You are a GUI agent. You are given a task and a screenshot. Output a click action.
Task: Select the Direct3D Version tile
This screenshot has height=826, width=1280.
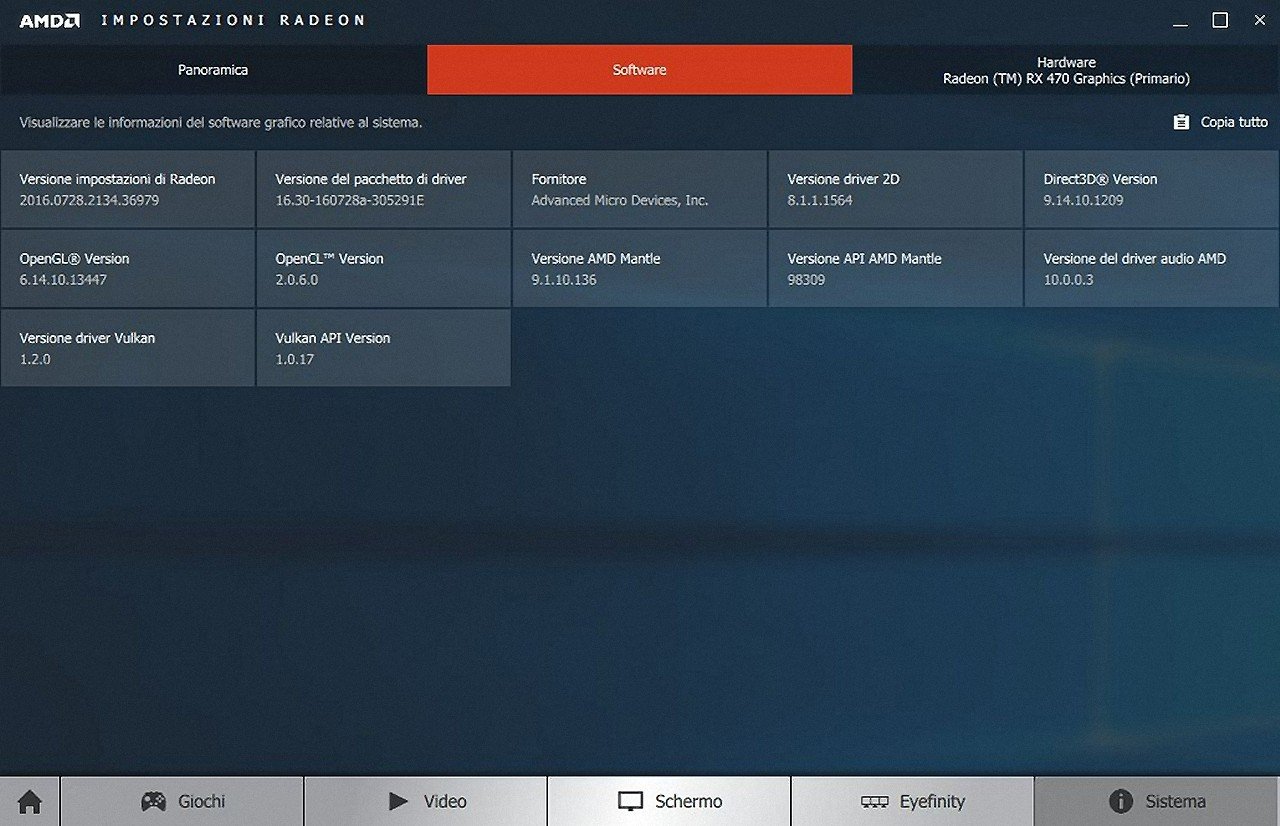1152,189
